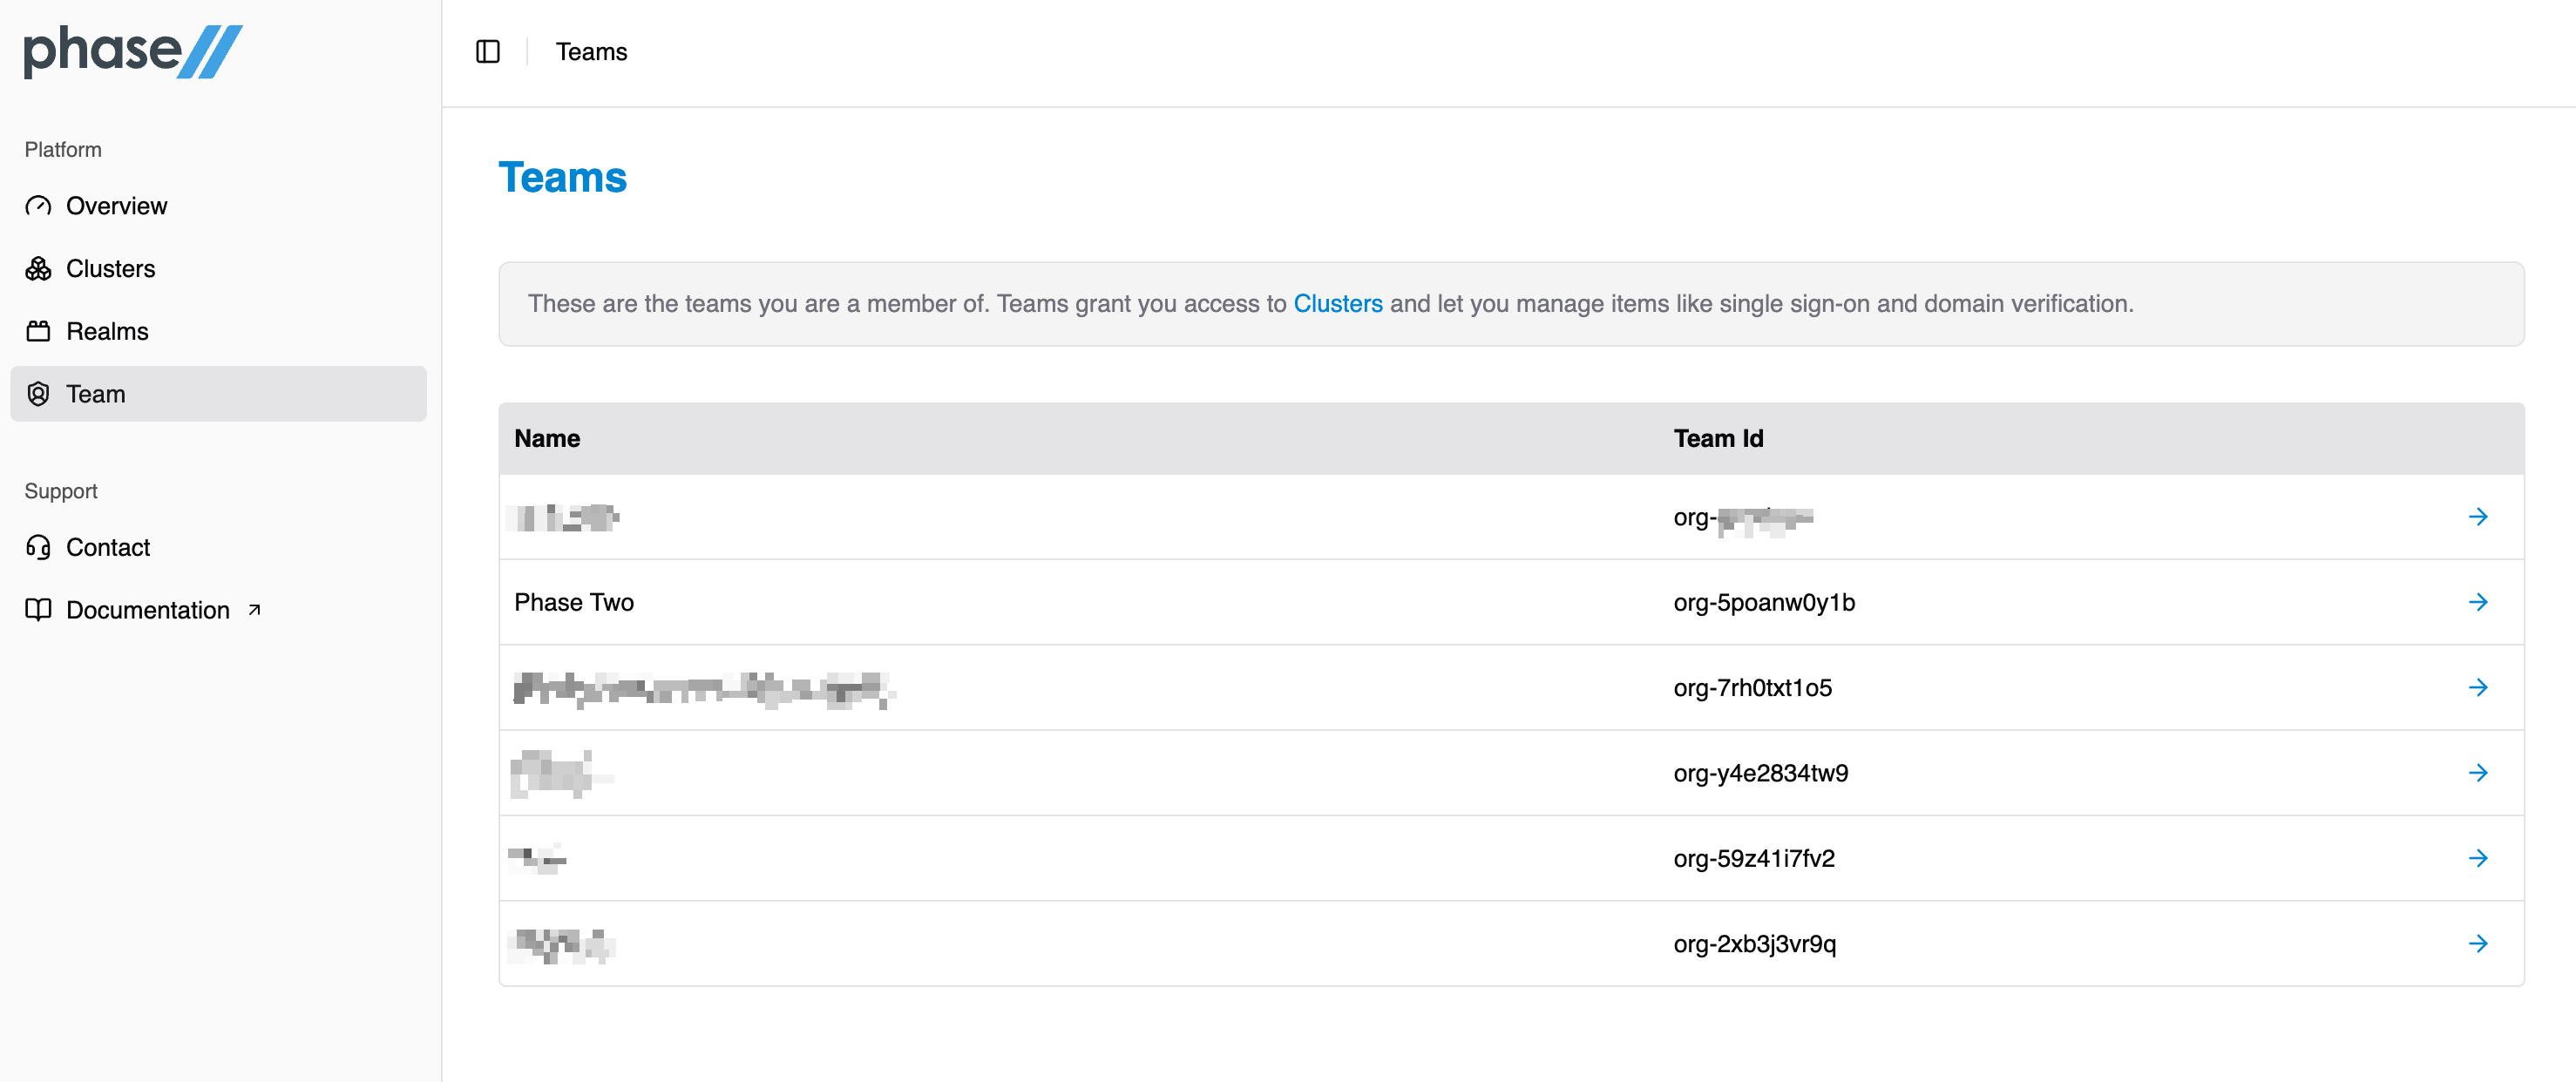Toggle the sidebar panel icon
Image resolution: width=2576 pixels, height=1082 pixels.
pyautogui.click(x=488, y=52)
